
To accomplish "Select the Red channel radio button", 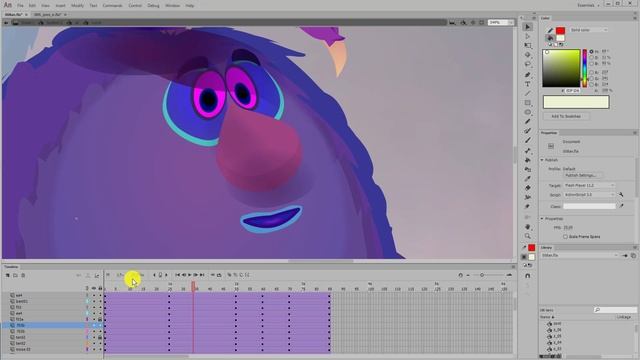I will pos(591,72).
